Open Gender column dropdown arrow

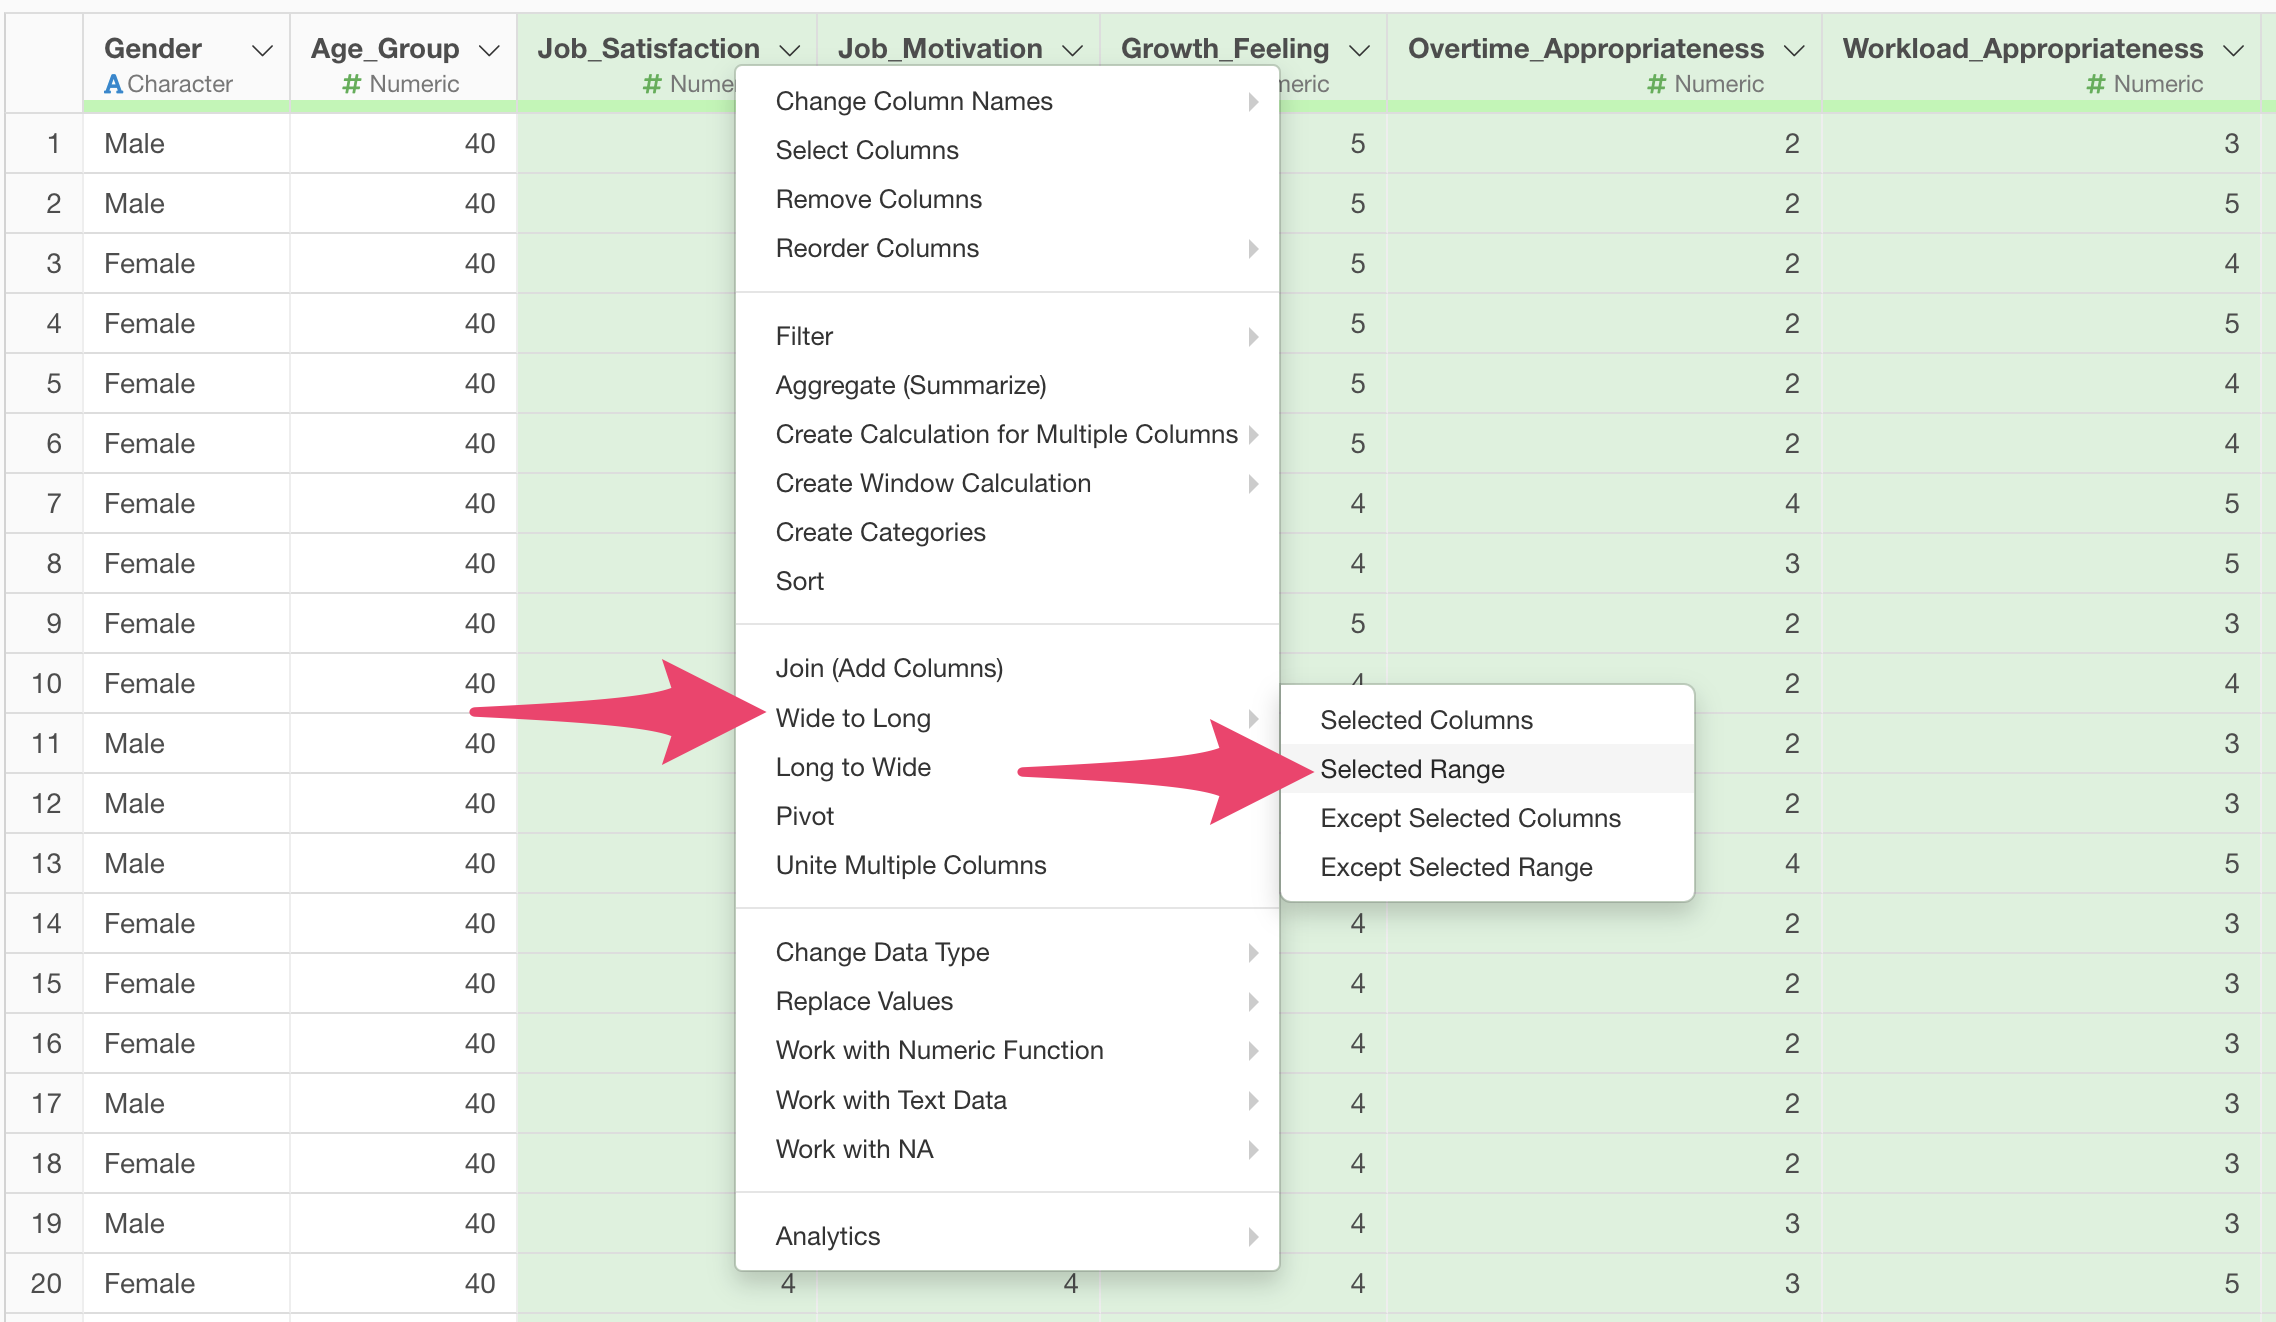pos(262,50)
